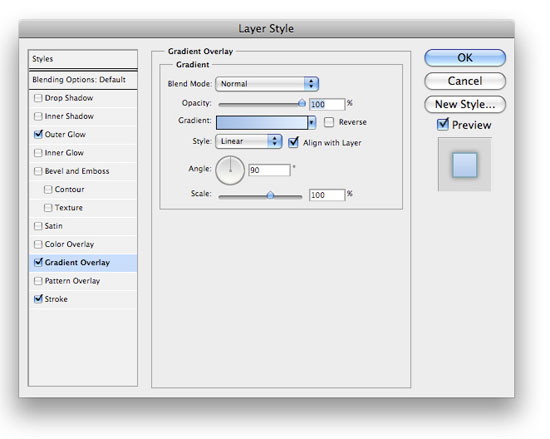Screen dimensions: 550x439
Task: Select the Color Overlay label
Action: [x=69, y=244]
